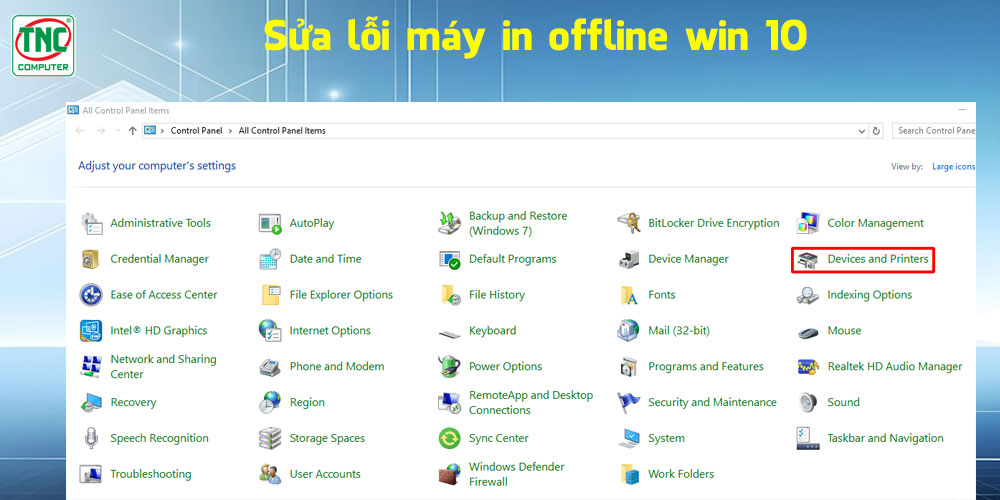
Task: Open the Sync Center icon
Action: [x=450, y=438]
